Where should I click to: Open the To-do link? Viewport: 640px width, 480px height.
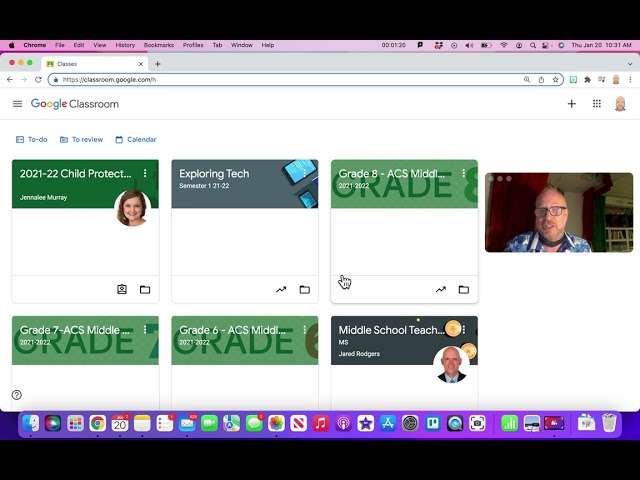32,140
